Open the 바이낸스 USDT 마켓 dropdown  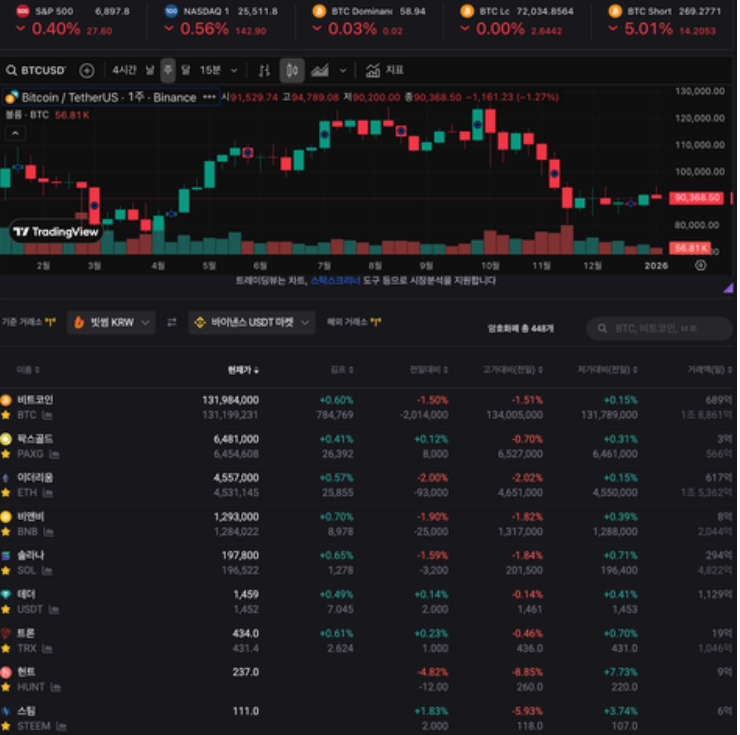pos(252,322)
